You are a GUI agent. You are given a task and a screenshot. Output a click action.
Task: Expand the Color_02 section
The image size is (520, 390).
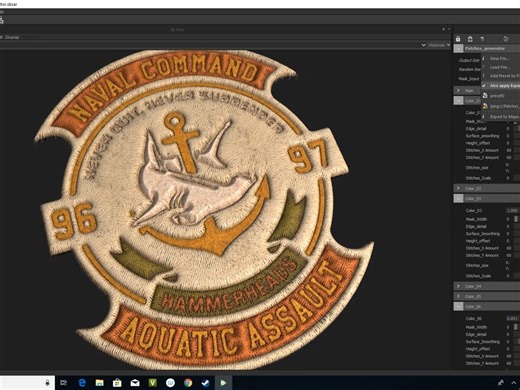point(458,188)
